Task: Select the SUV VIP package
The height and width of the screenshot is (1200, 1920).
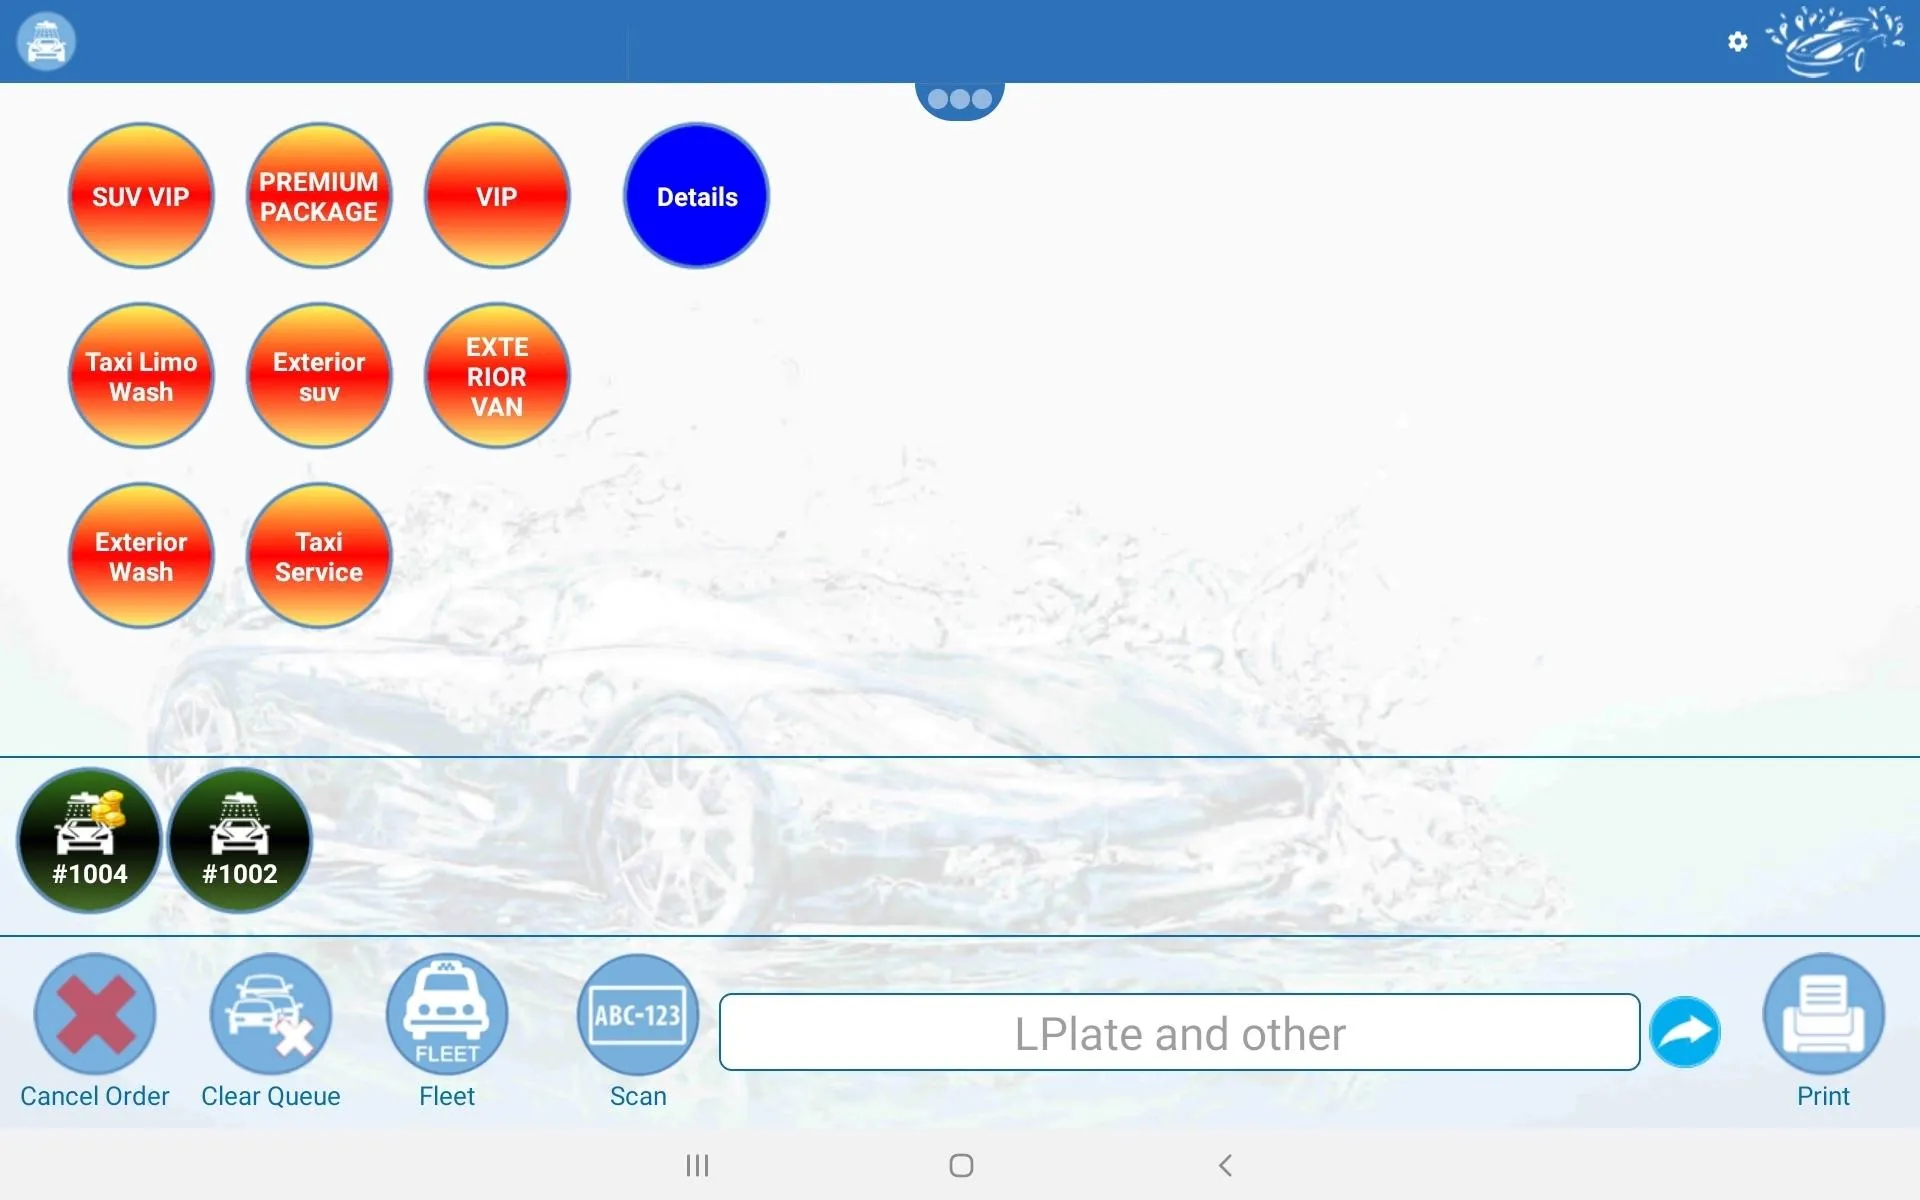Action: point(140,195)
